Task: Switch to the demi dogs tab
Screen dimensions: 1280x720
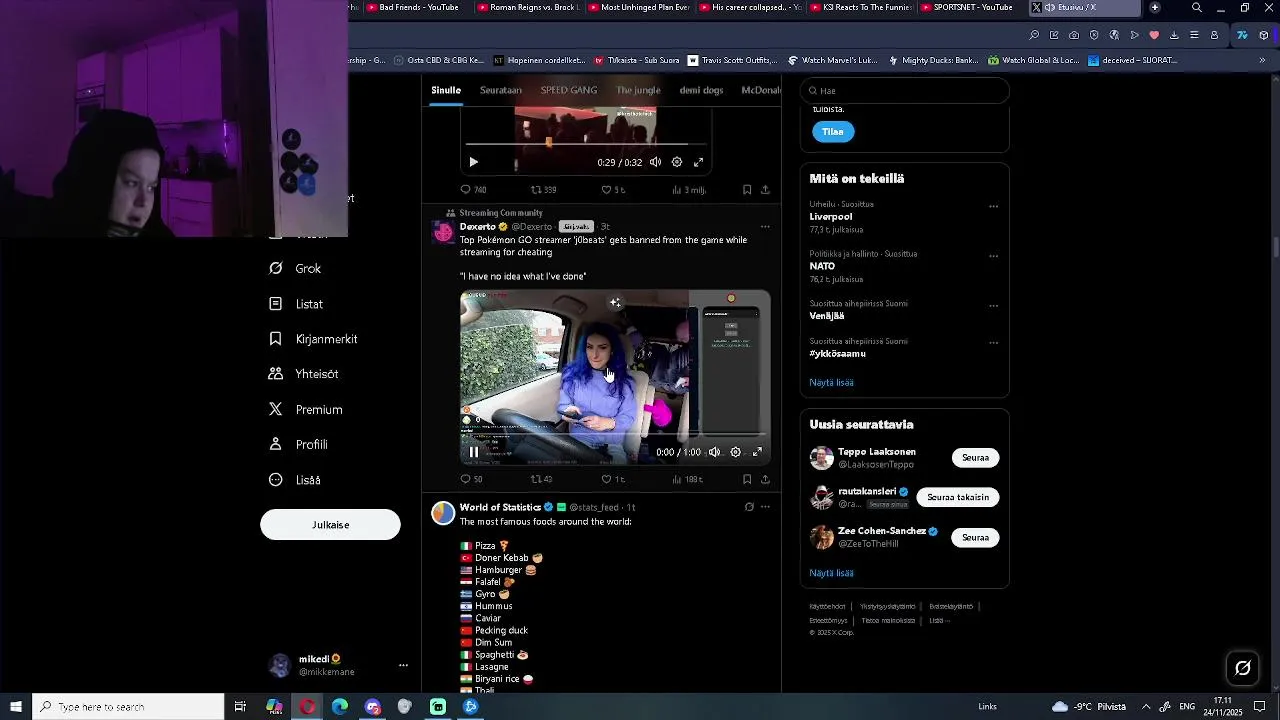Action: point(701,90)
